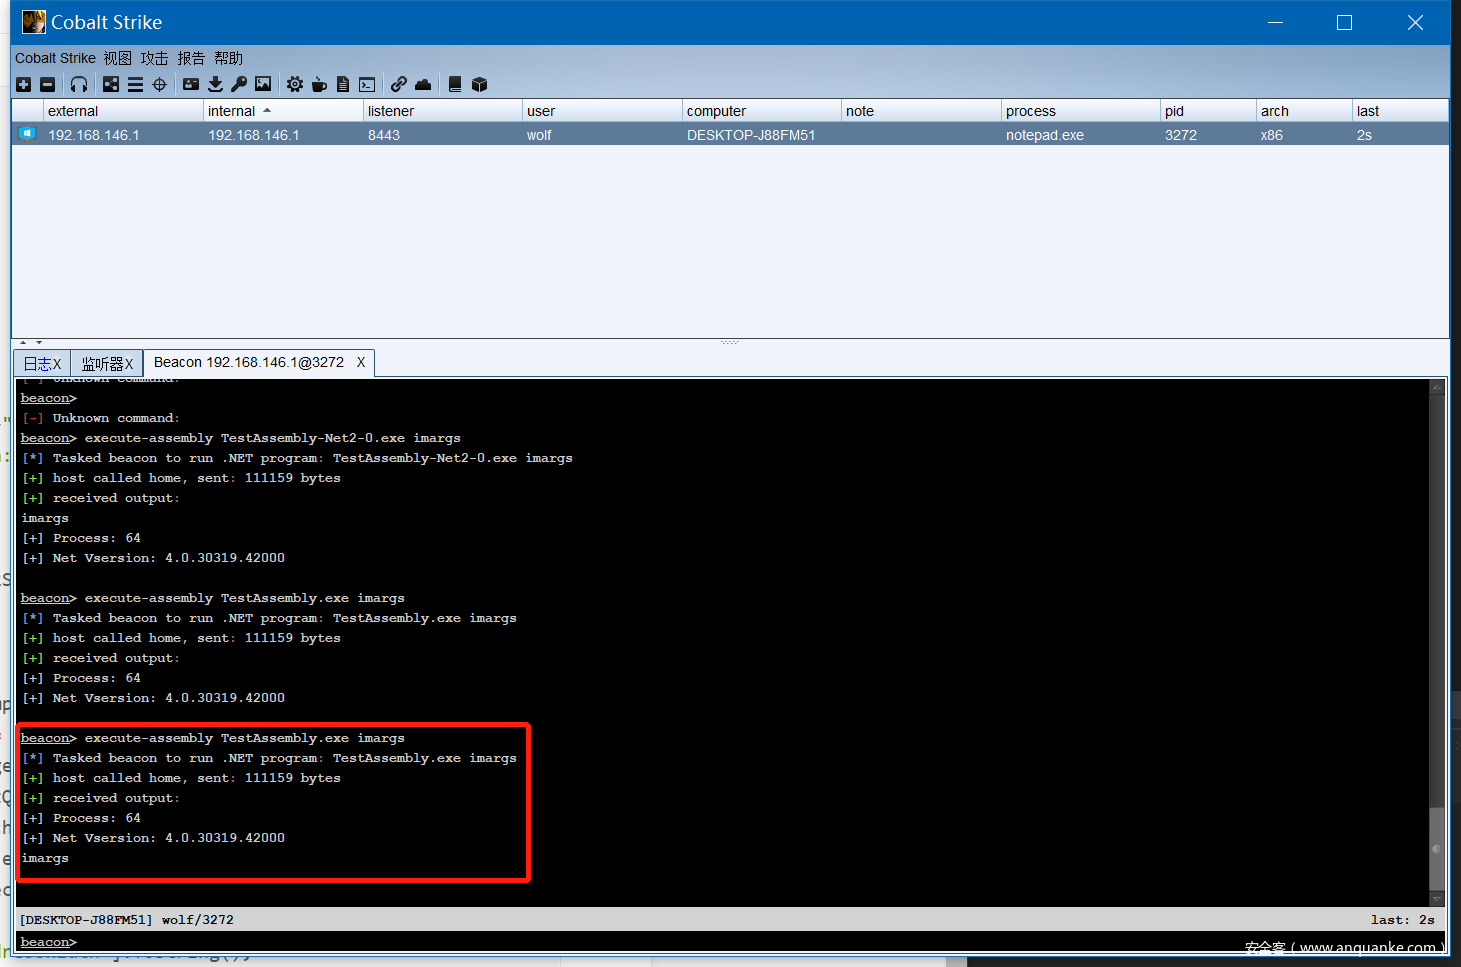Viewport: 1461px width, 967px height.
Task: Switch to session table view icon
Action: pos(135,85)
